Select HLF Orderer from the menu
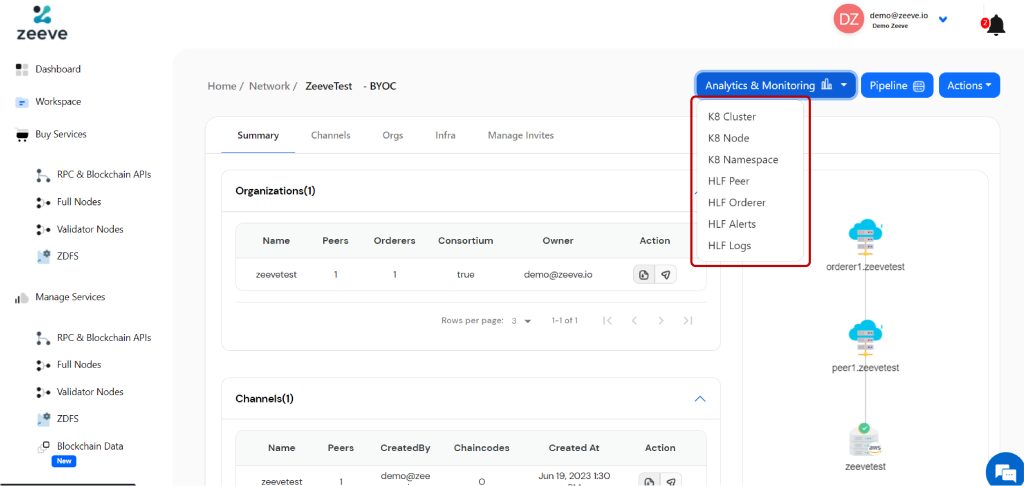The width and height of the screenshot is (1024, 486). (x=737, y=202)
